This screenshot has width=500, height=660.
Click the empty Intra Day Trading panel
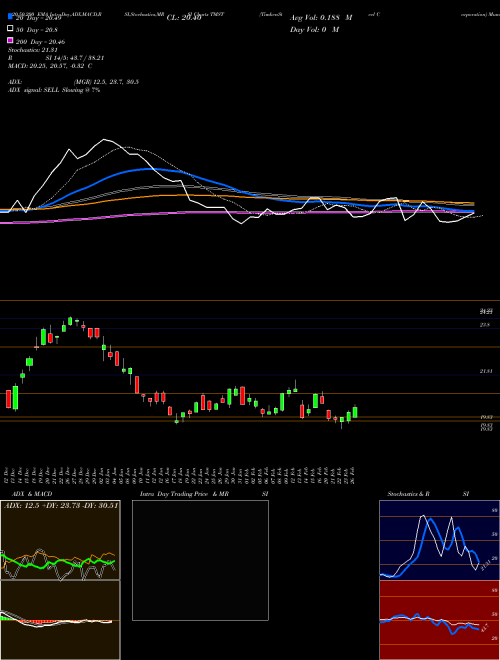[200, 560]
